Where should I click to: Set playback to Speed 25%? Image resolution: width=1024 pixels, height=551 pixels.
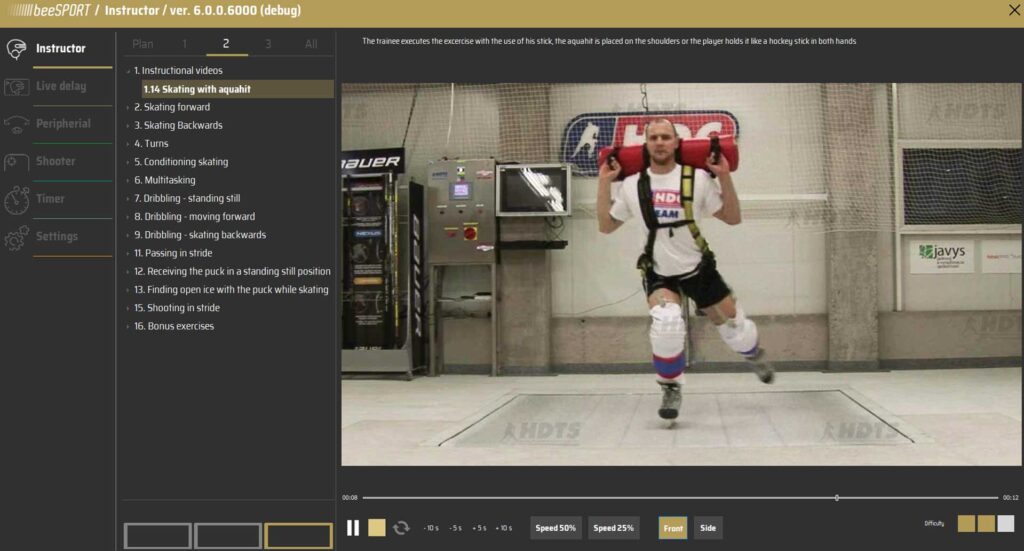coord(614,528)
